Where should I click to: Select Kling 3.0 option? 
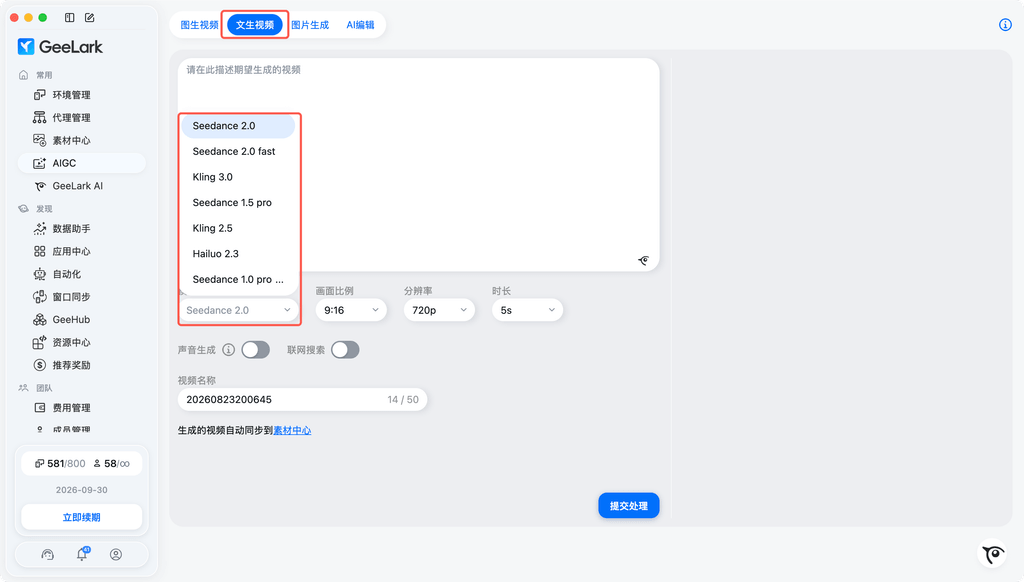[238, 177]
